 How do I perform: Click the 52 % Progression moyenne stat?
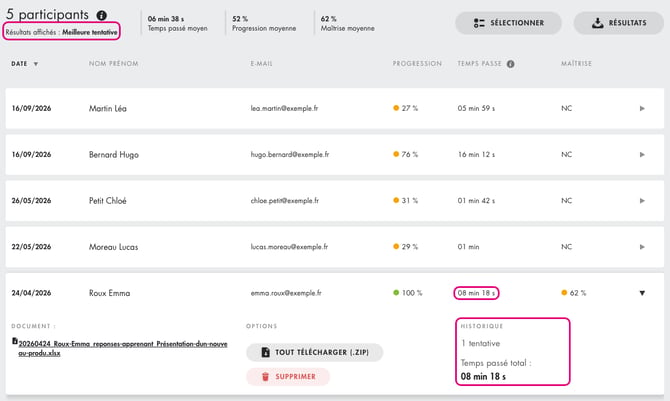(x=264, y=24)
